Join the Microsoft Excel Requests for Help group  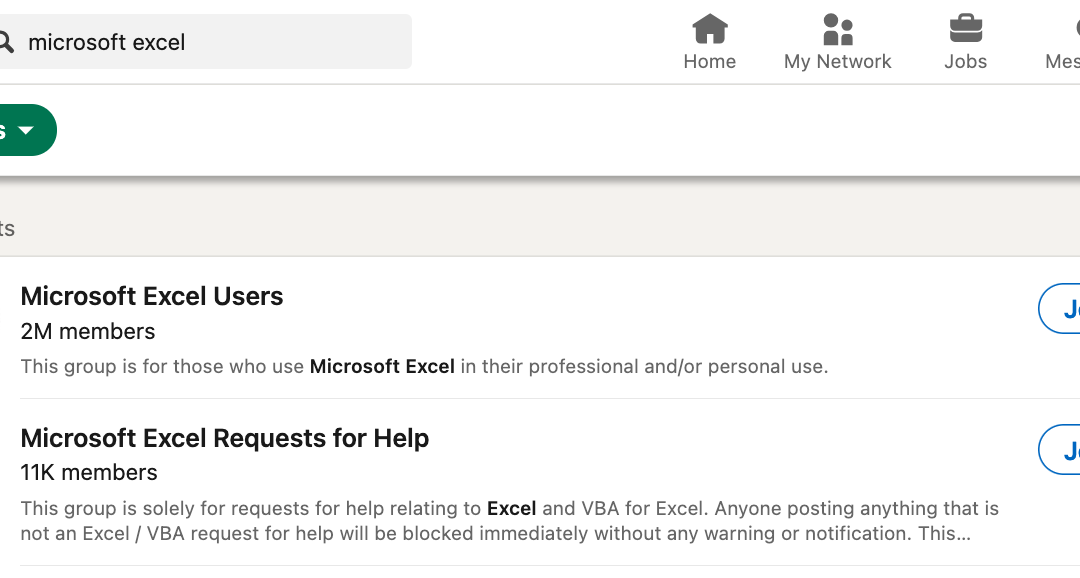(x=1063, y=450)
